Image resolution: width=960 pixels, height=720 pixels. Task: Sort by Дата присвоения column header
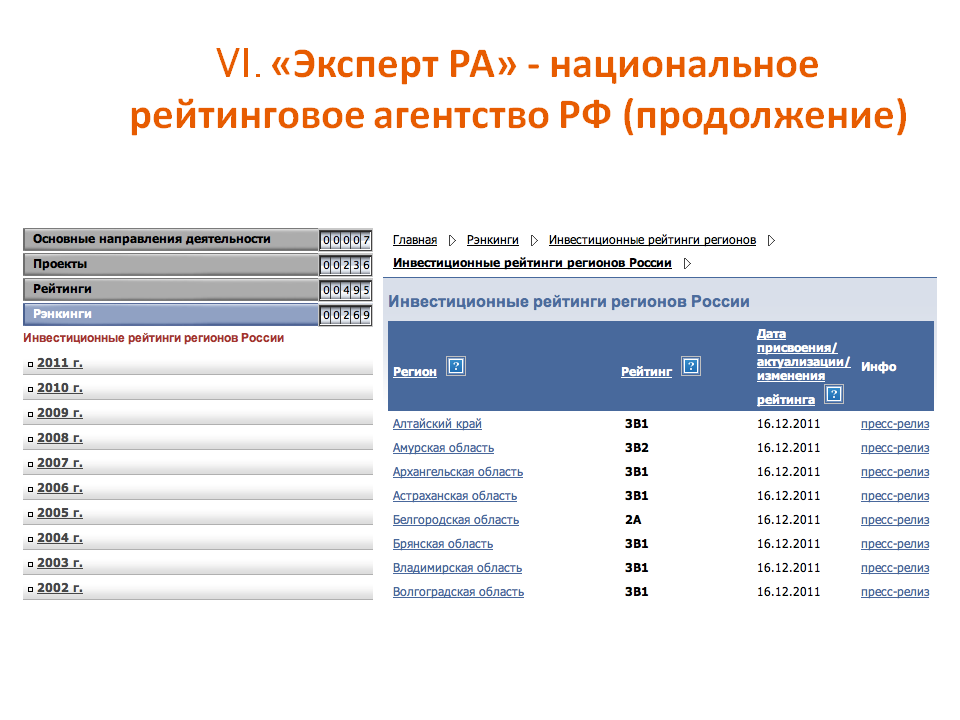tap(803, 366)
